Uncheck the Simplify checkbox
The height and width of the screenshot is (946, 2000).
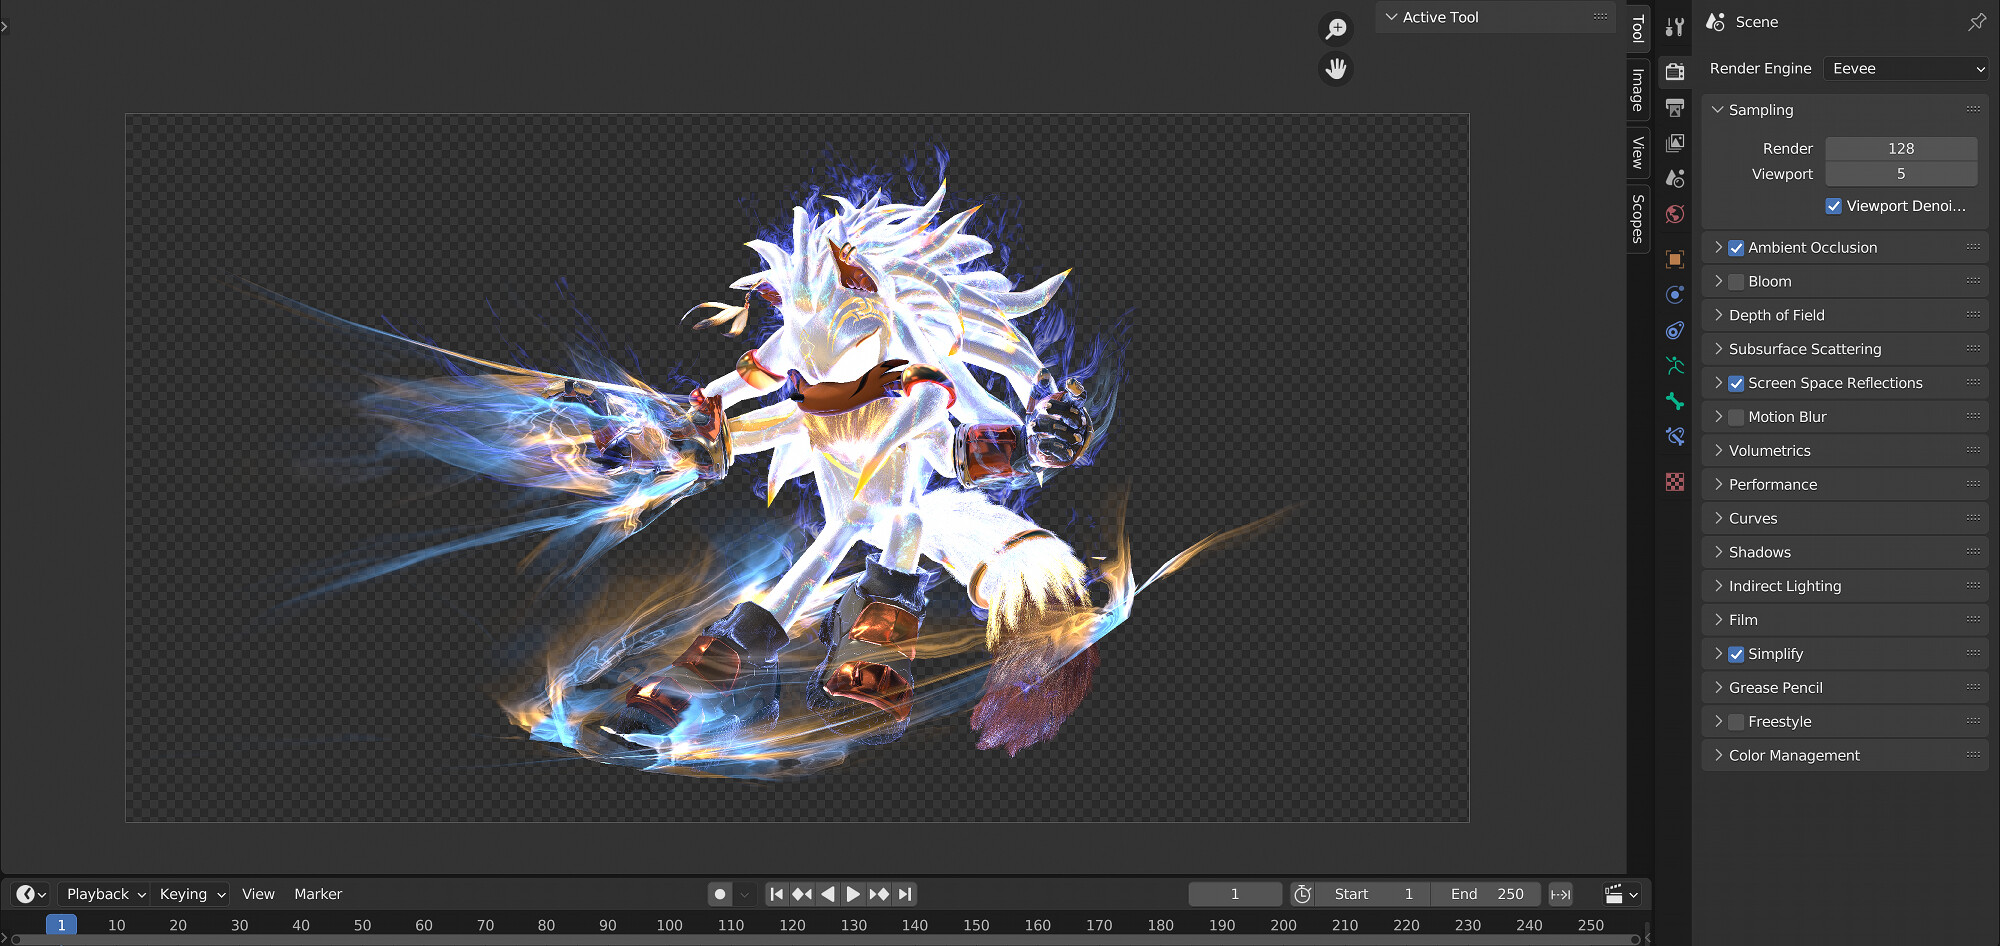click(x=1736, y=654)
